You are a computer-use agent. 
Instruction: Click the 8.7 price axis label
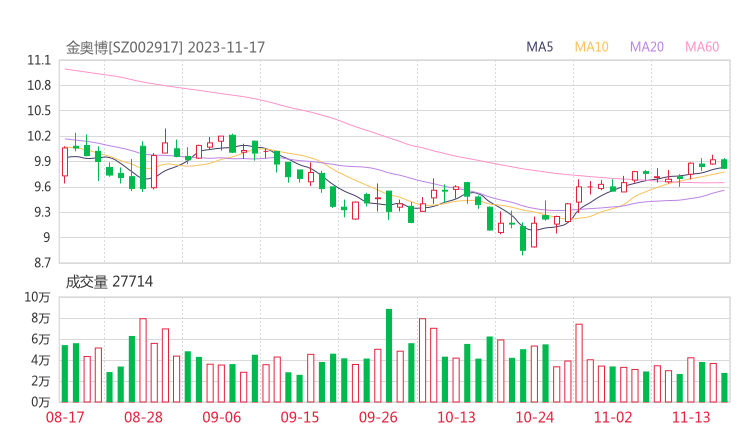pyautogui.click(x=42, y=263)
